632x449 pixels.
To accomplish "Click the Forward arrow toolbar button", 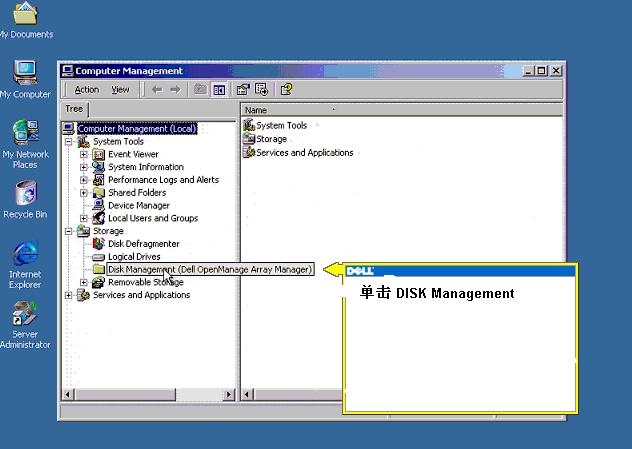I will pos(175,89).
